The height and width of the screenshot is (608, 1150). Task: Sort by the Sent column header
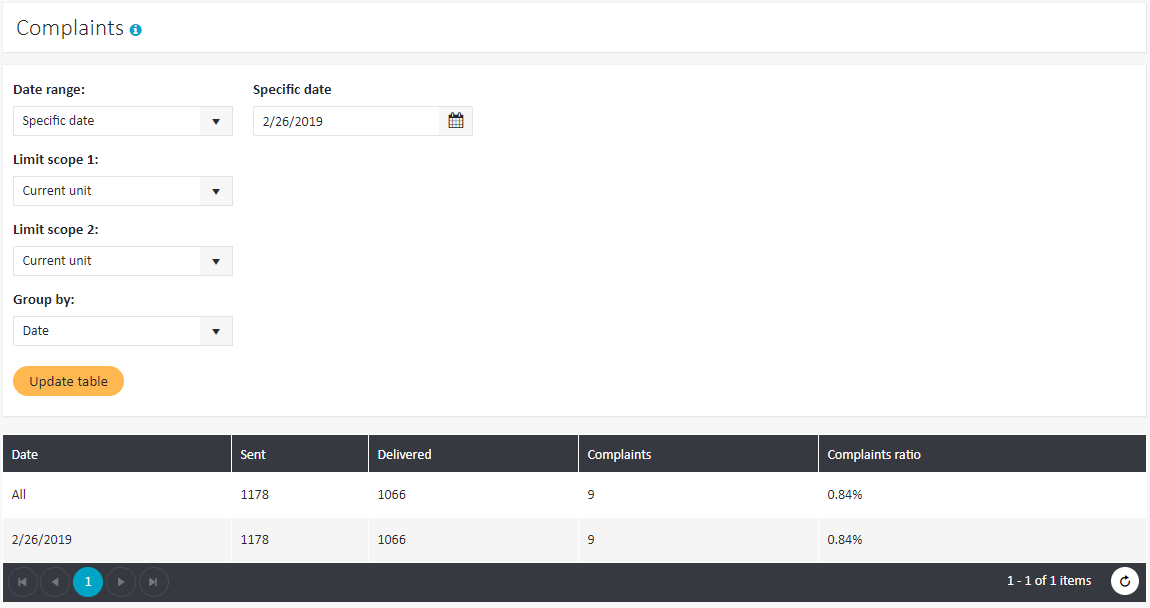pos(253,454)
